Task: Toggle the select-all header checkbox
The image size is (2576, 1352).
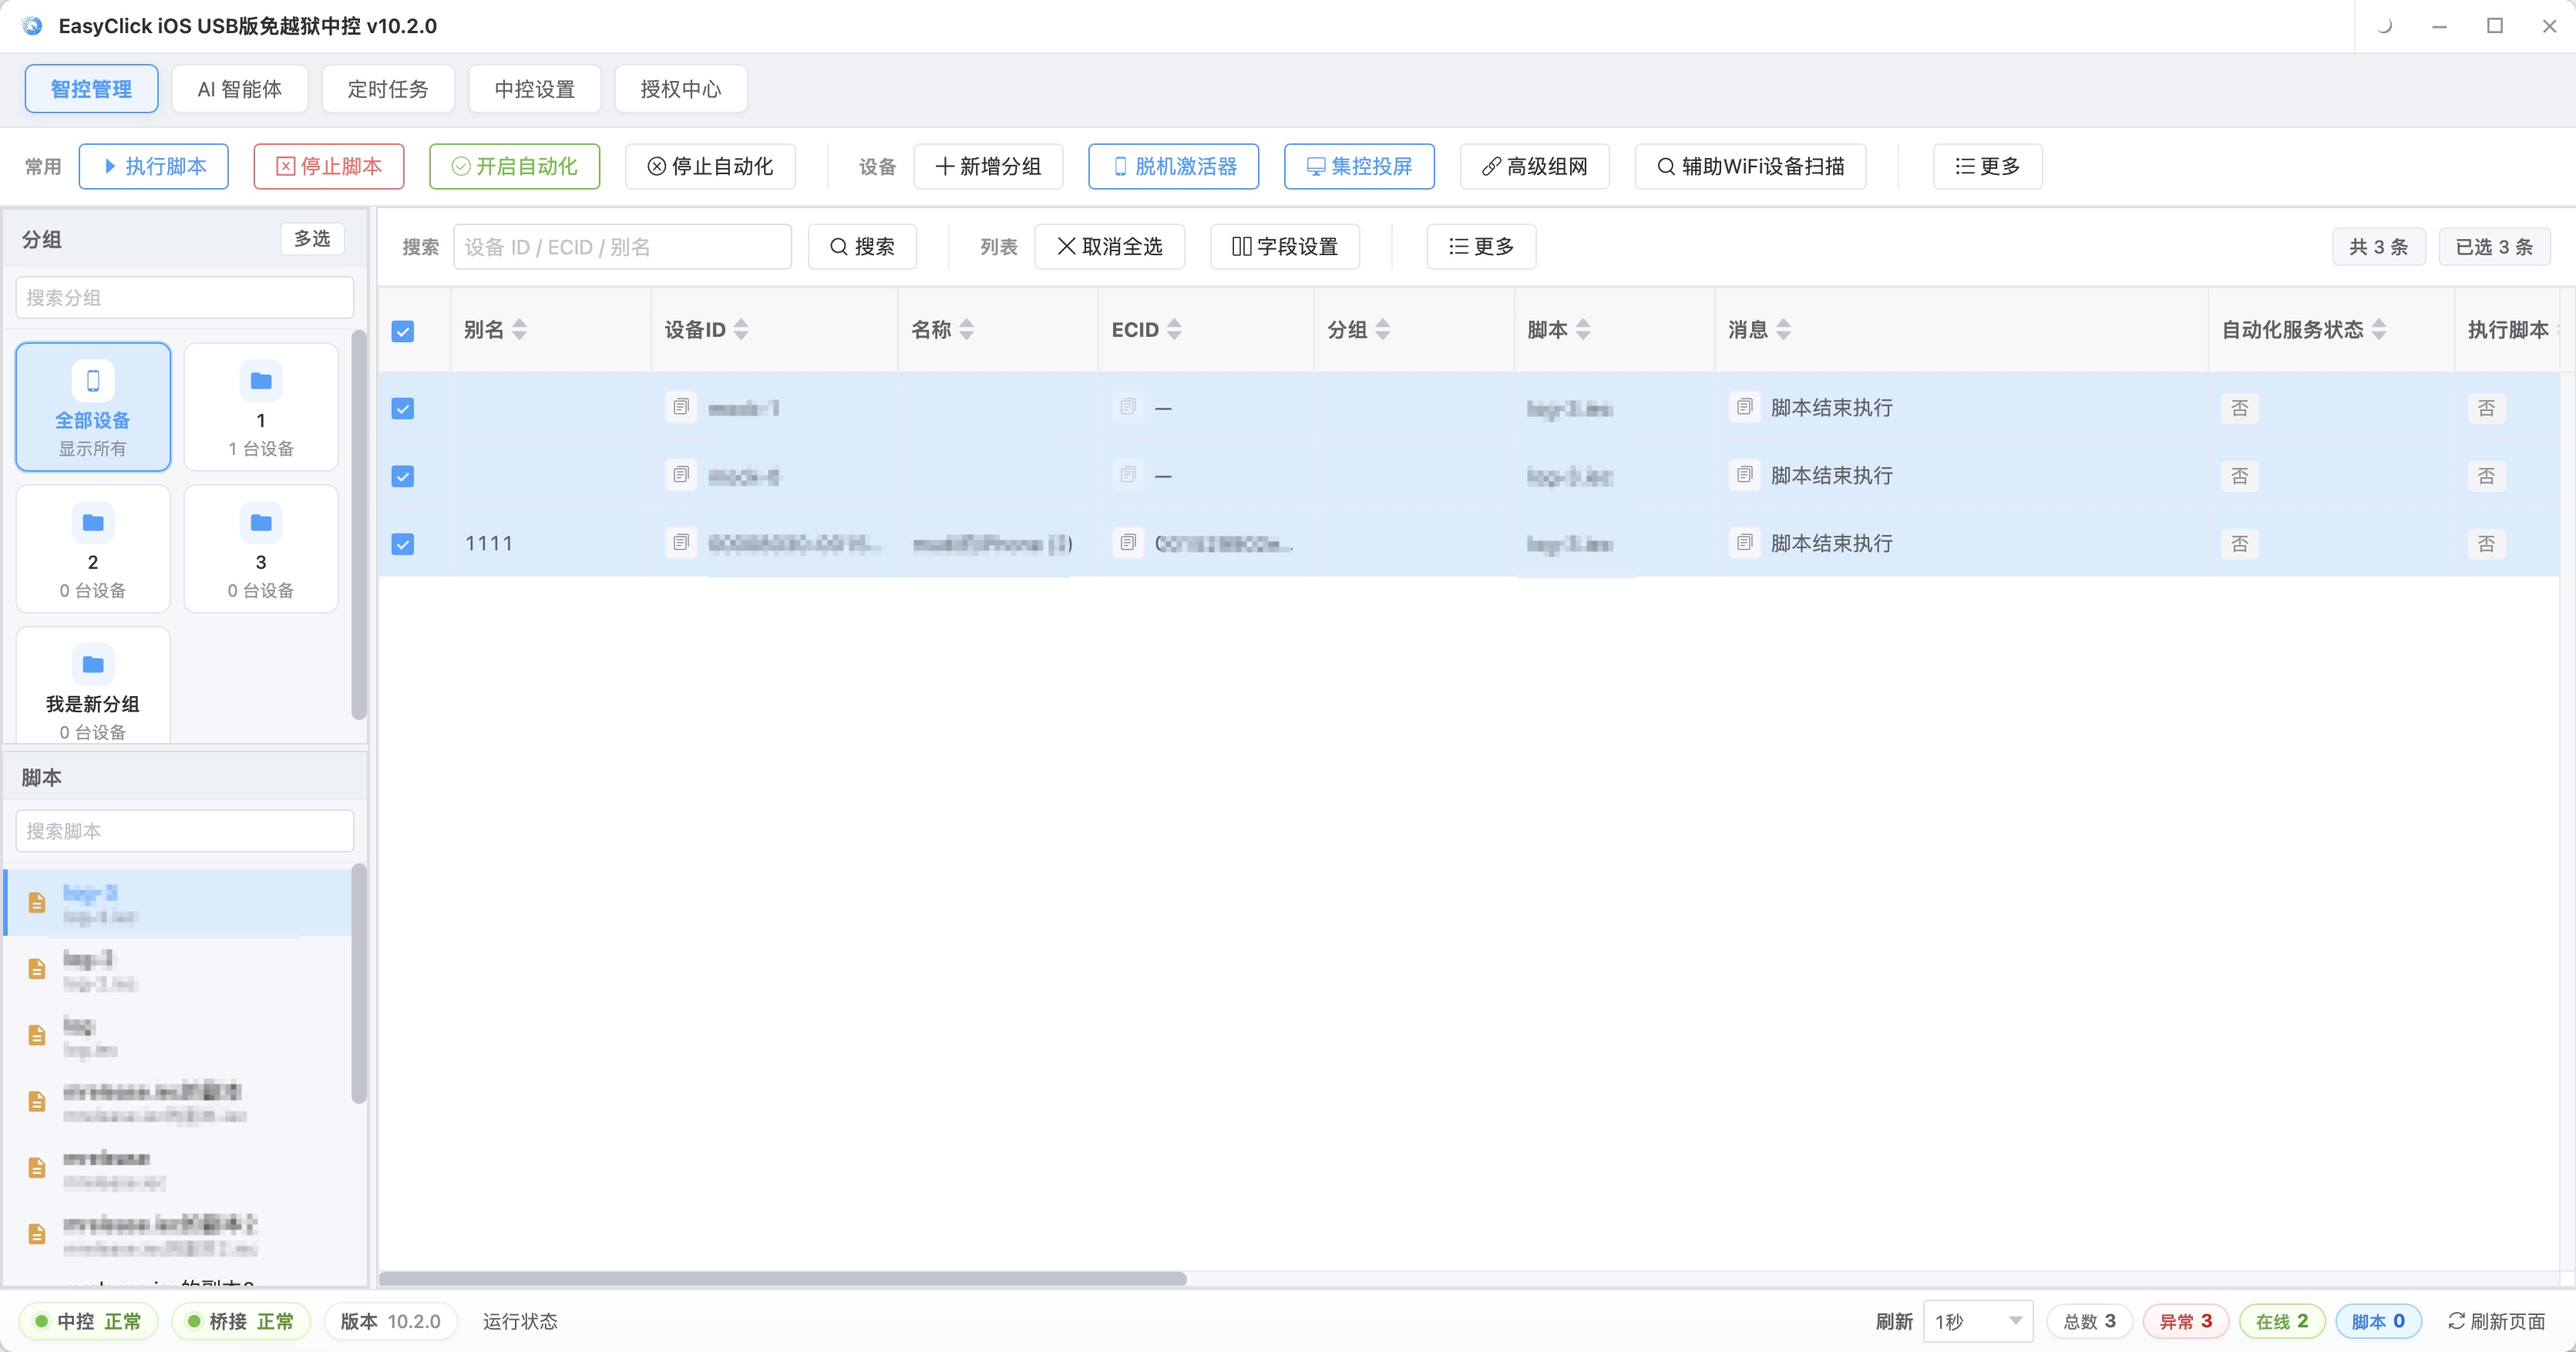Action: (403, 331)
